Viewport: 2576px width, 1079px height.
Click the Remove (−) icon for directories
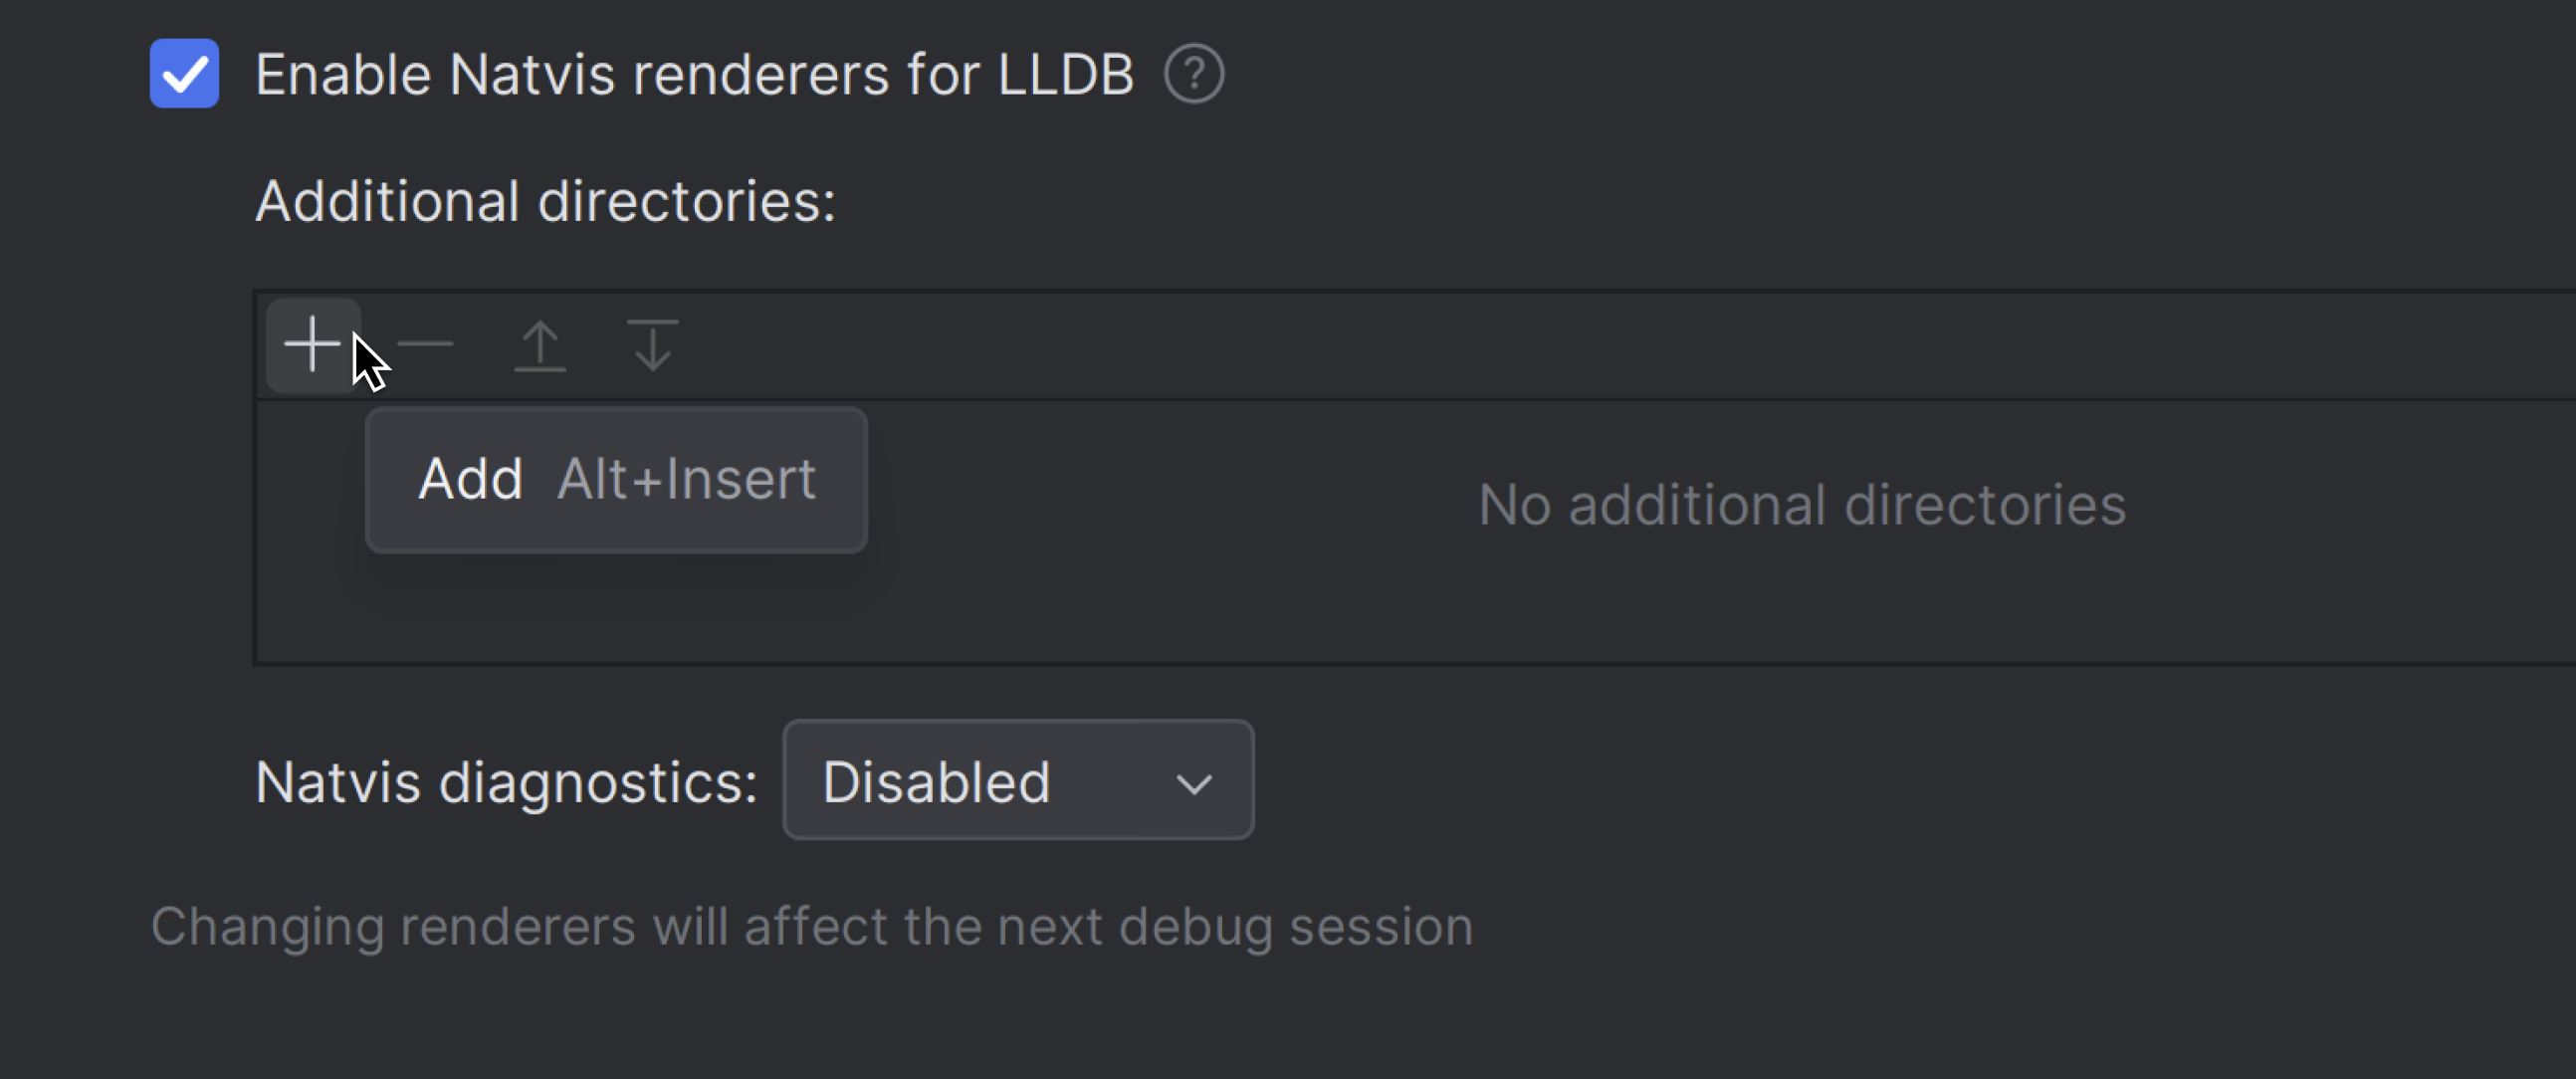tap(424, 344)
